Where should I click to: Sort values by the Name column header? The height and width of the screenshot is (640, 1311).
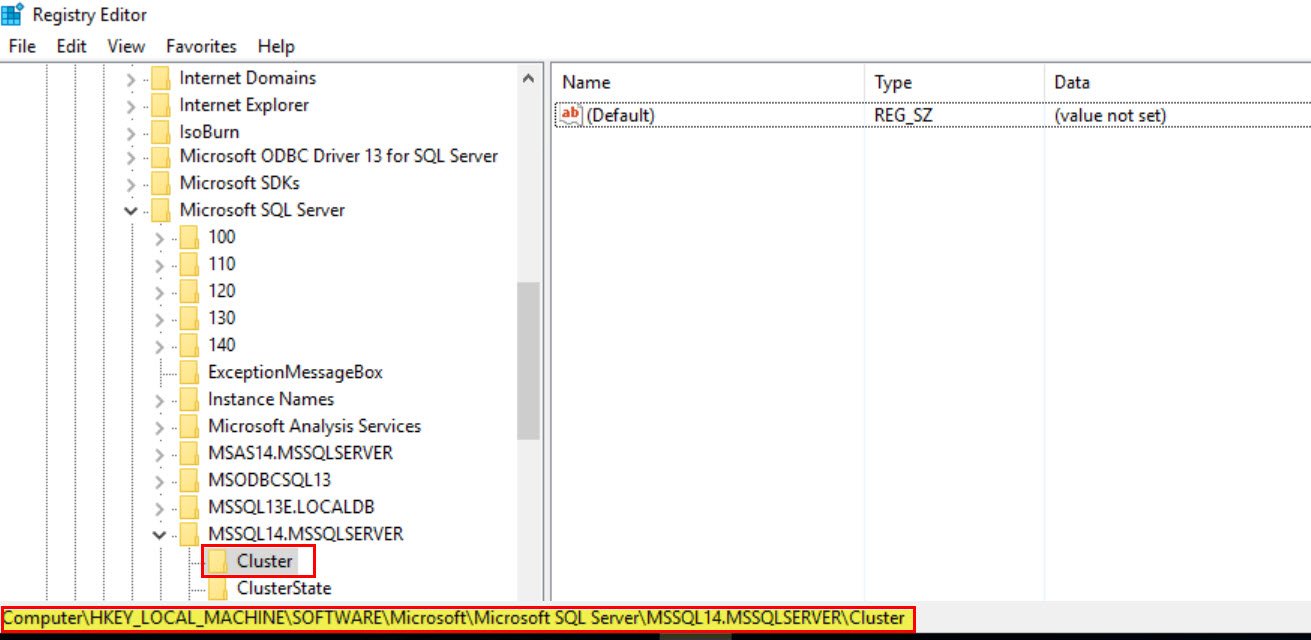709,82
